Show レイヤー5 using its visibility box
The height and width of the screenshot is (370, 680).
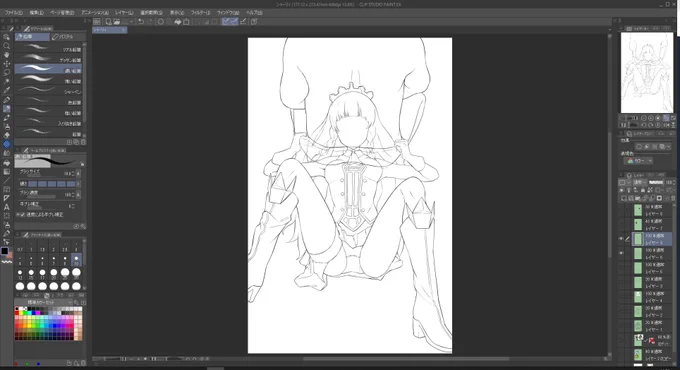tap(621, 268)
